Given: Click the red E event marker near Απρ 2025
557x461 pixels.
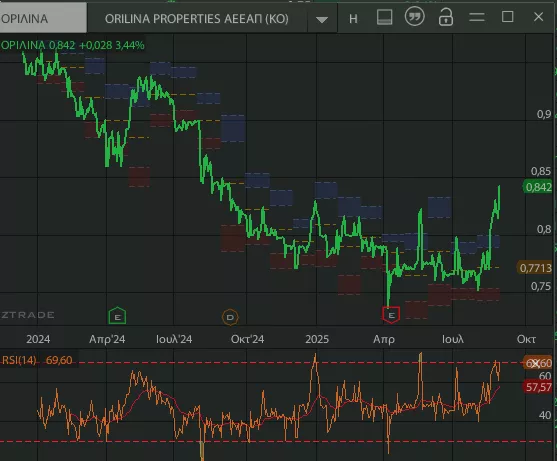Looking at the screenshot, I should click(x=391, y=315).
